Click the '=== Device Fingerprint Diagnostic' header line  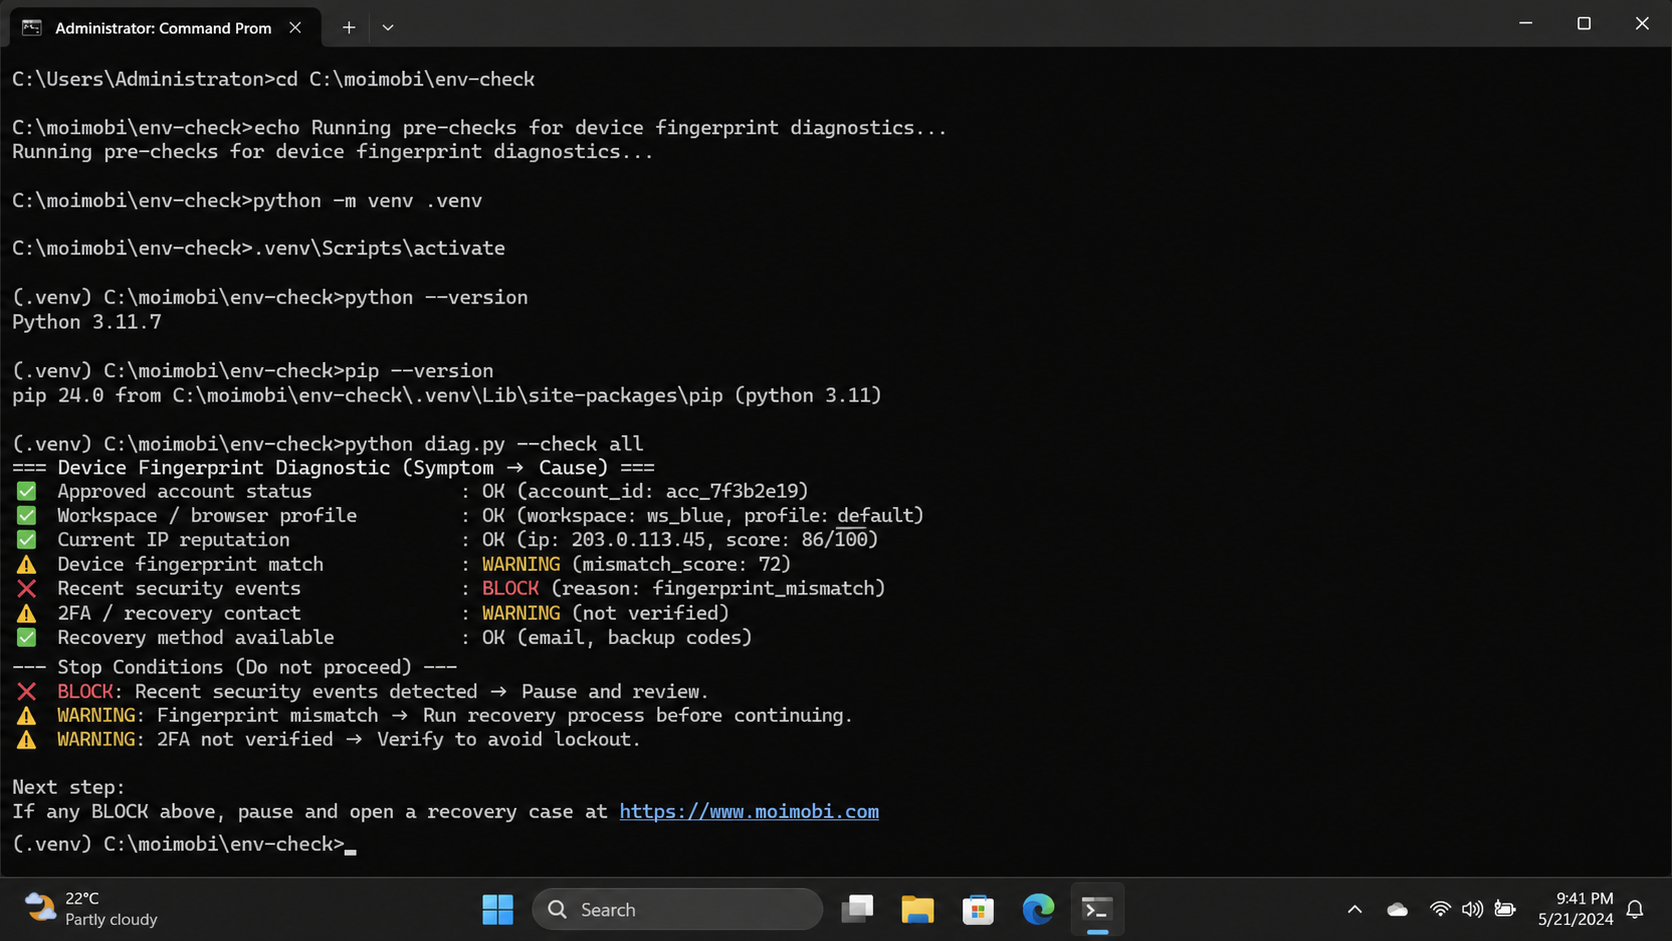[x=334, y=468]
